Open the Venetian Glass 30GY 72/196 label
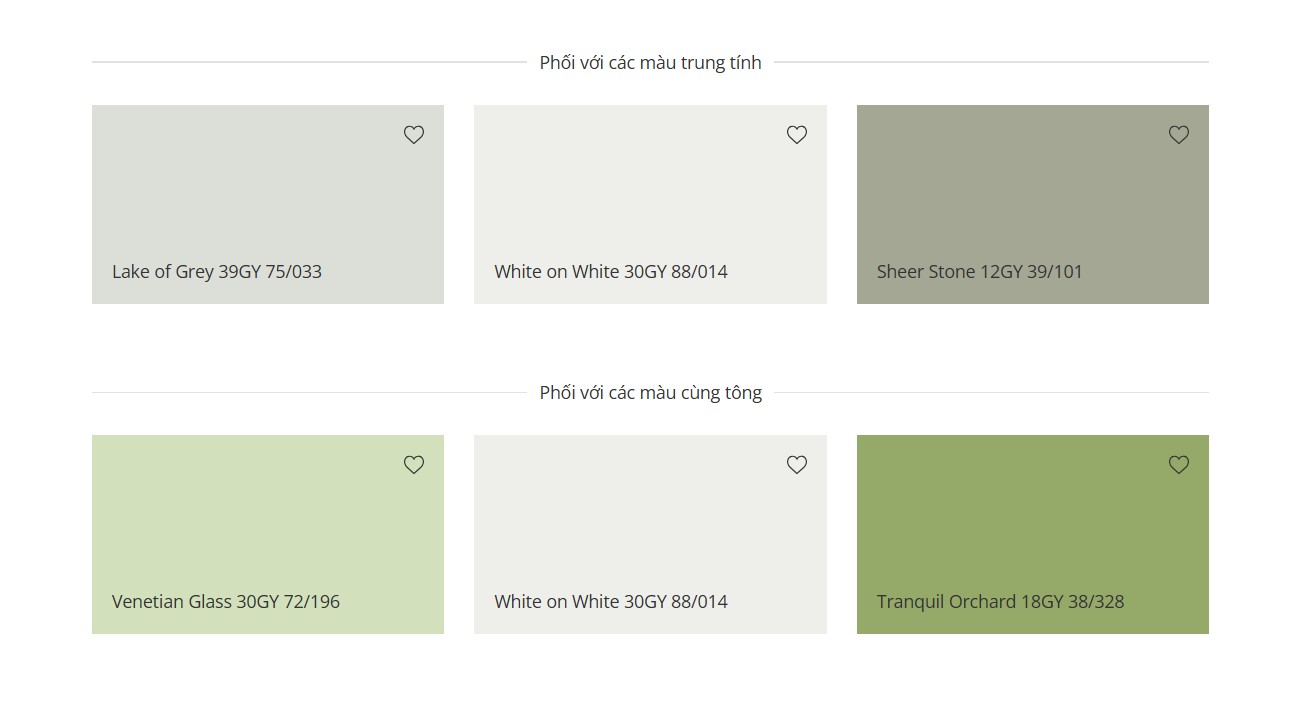 click(x=226, y=602)
